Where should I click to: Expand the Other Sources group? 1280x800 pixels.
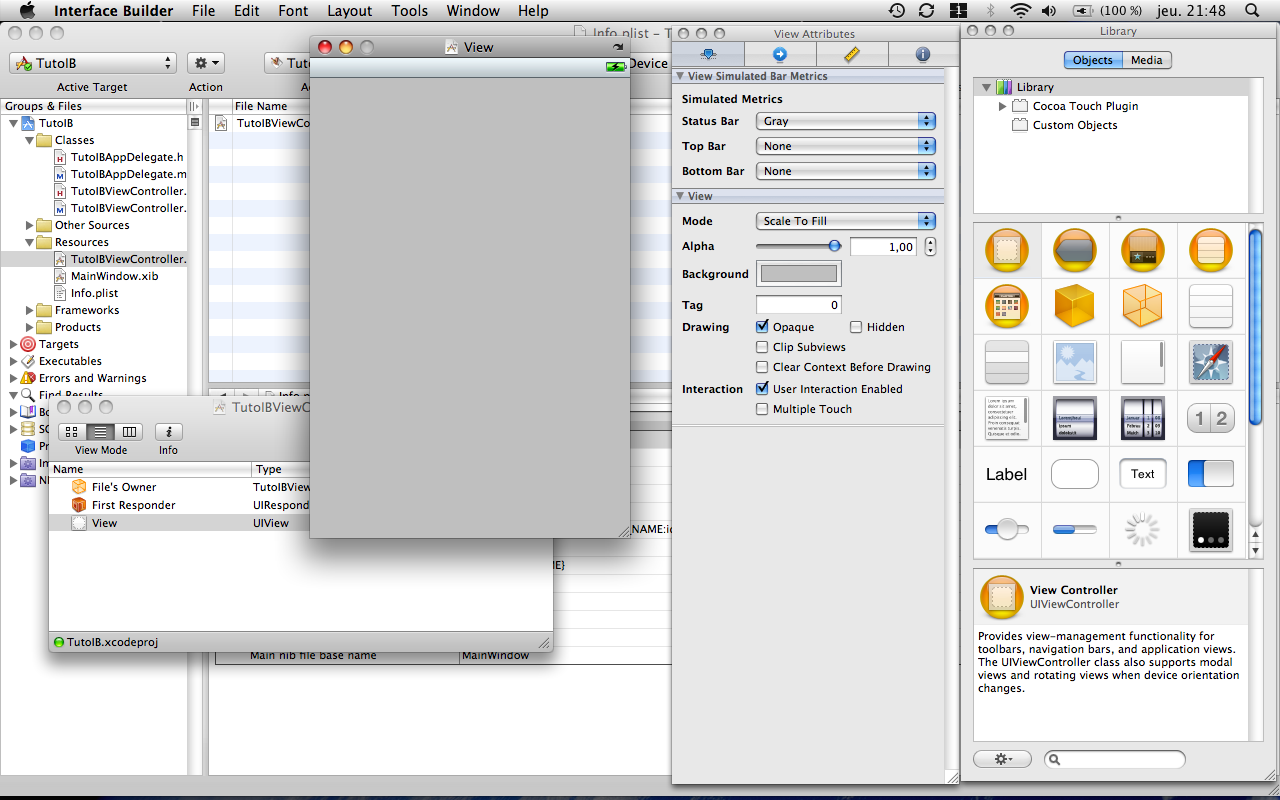click(30, 225)
